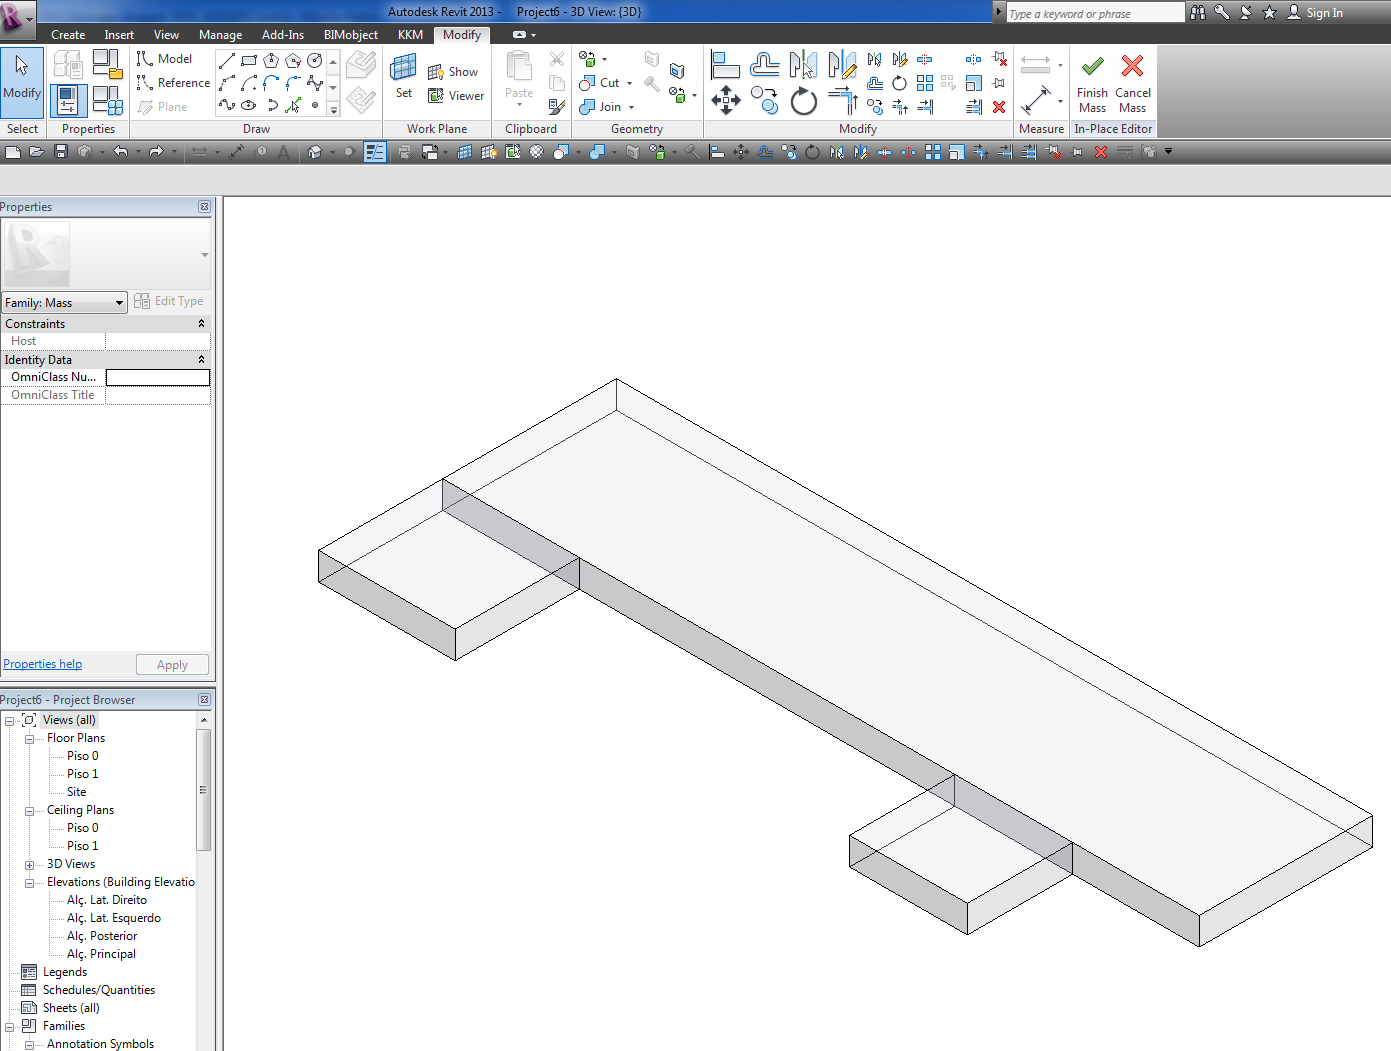The height and width of the screenshot is (1051, 1391).
Task: Open the View ribbon tab
Action: pyautogui.click(x=166, y=35)
